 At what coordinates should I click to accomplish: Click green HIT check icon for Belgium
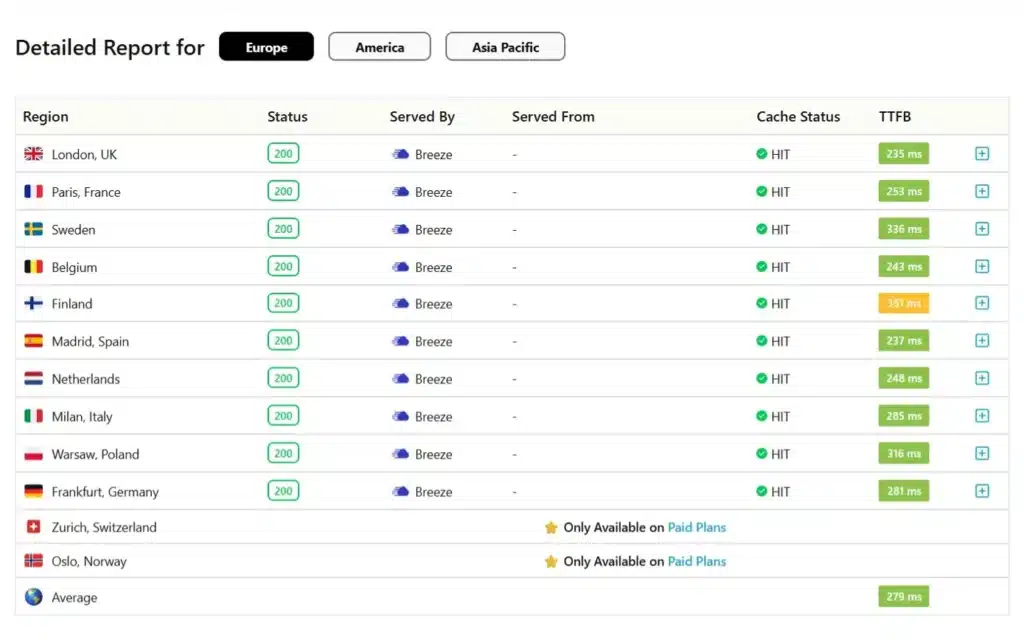[x=761, y=266]
